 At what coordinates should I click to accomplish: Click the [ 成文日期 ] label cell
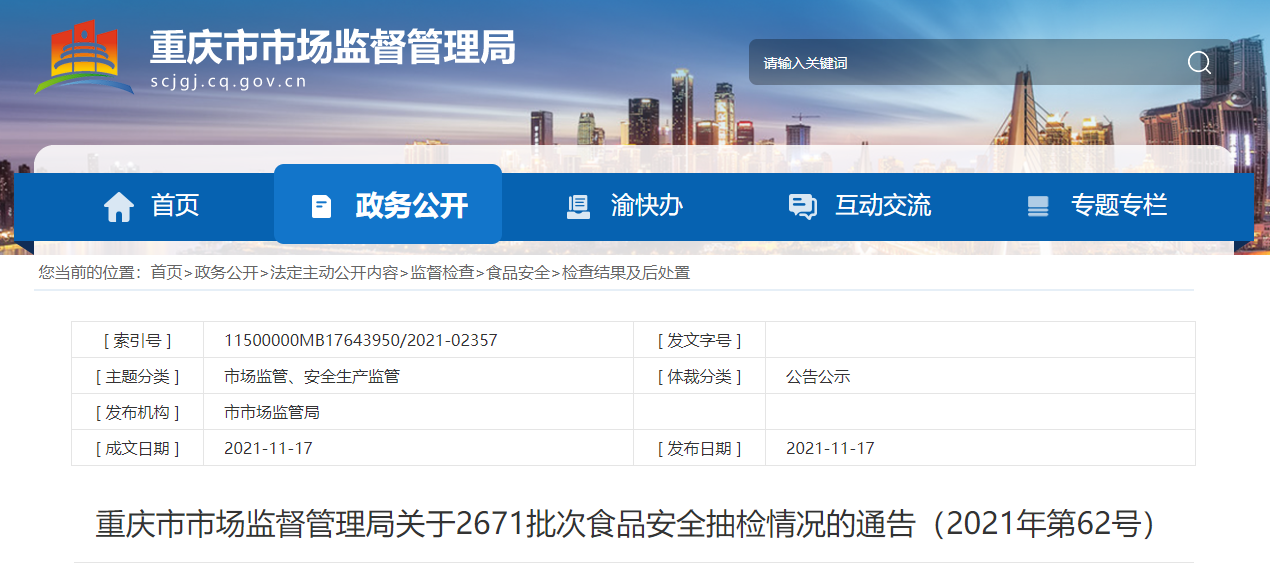[138, 448]
